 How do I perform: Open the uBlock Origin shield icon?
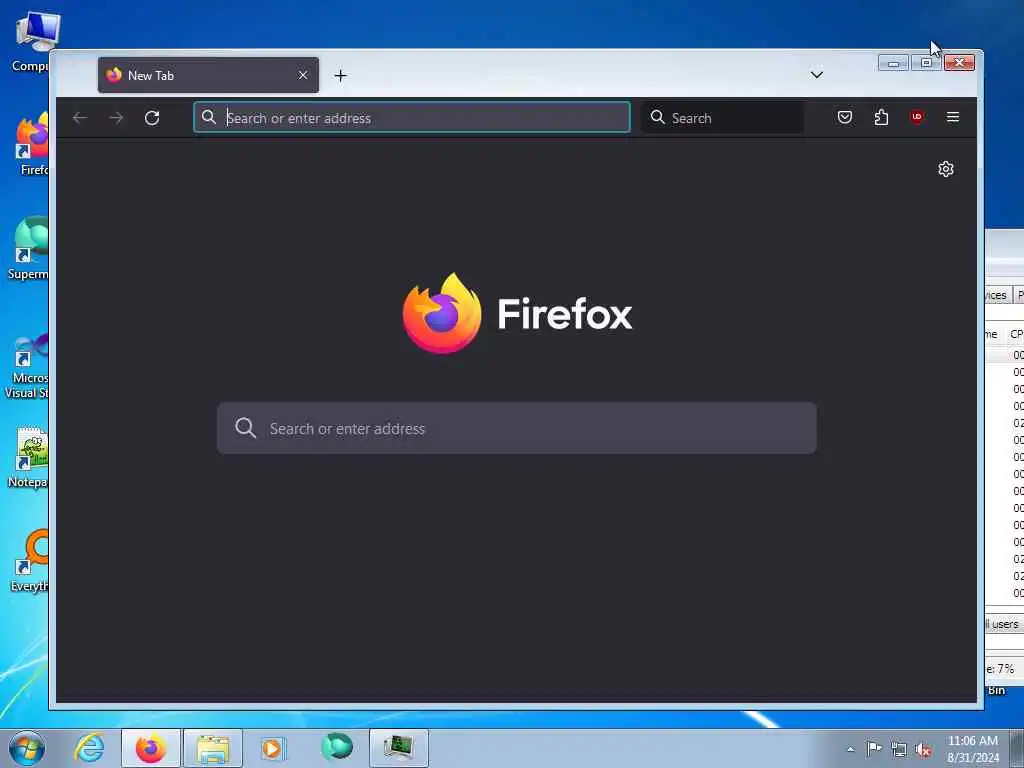[x=917, y=118]
